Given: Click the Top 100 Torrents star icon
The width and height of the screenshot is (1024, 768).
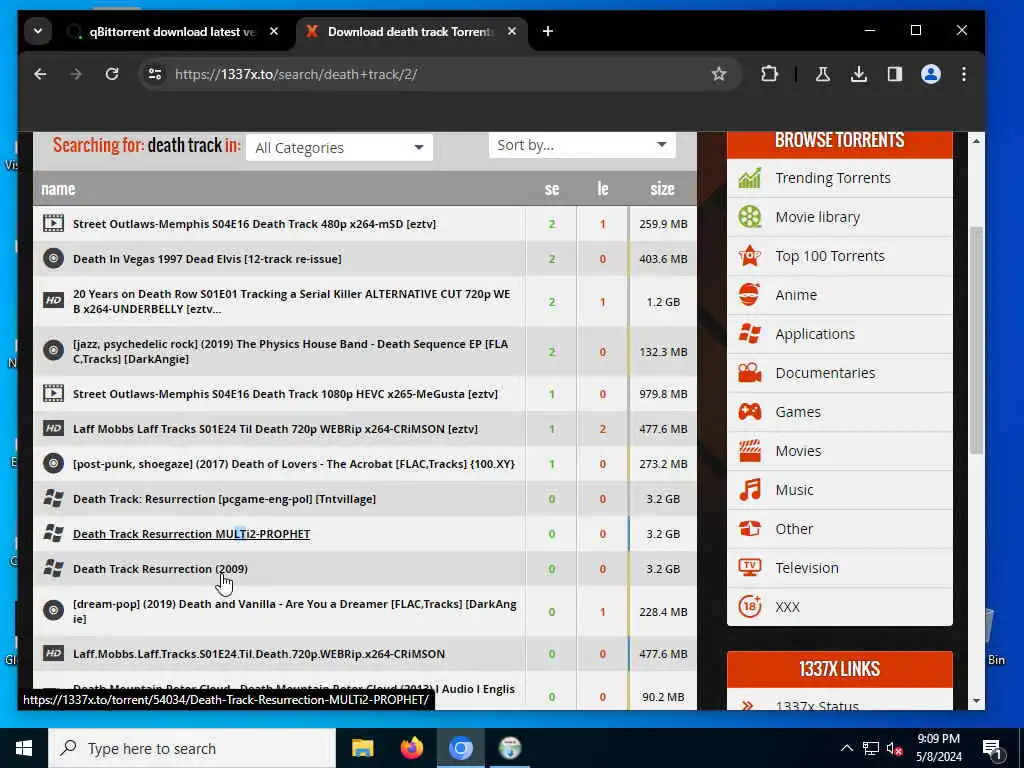Looking at the screenshot, I should pos(750,255).
